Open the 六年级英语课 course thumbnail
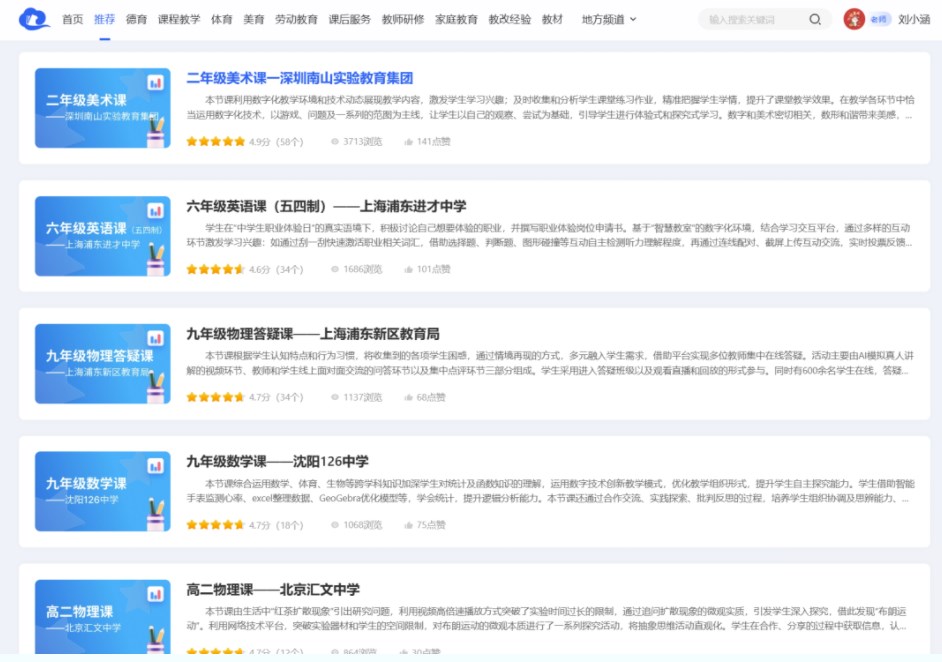The image size is (942, 662). 103,236
